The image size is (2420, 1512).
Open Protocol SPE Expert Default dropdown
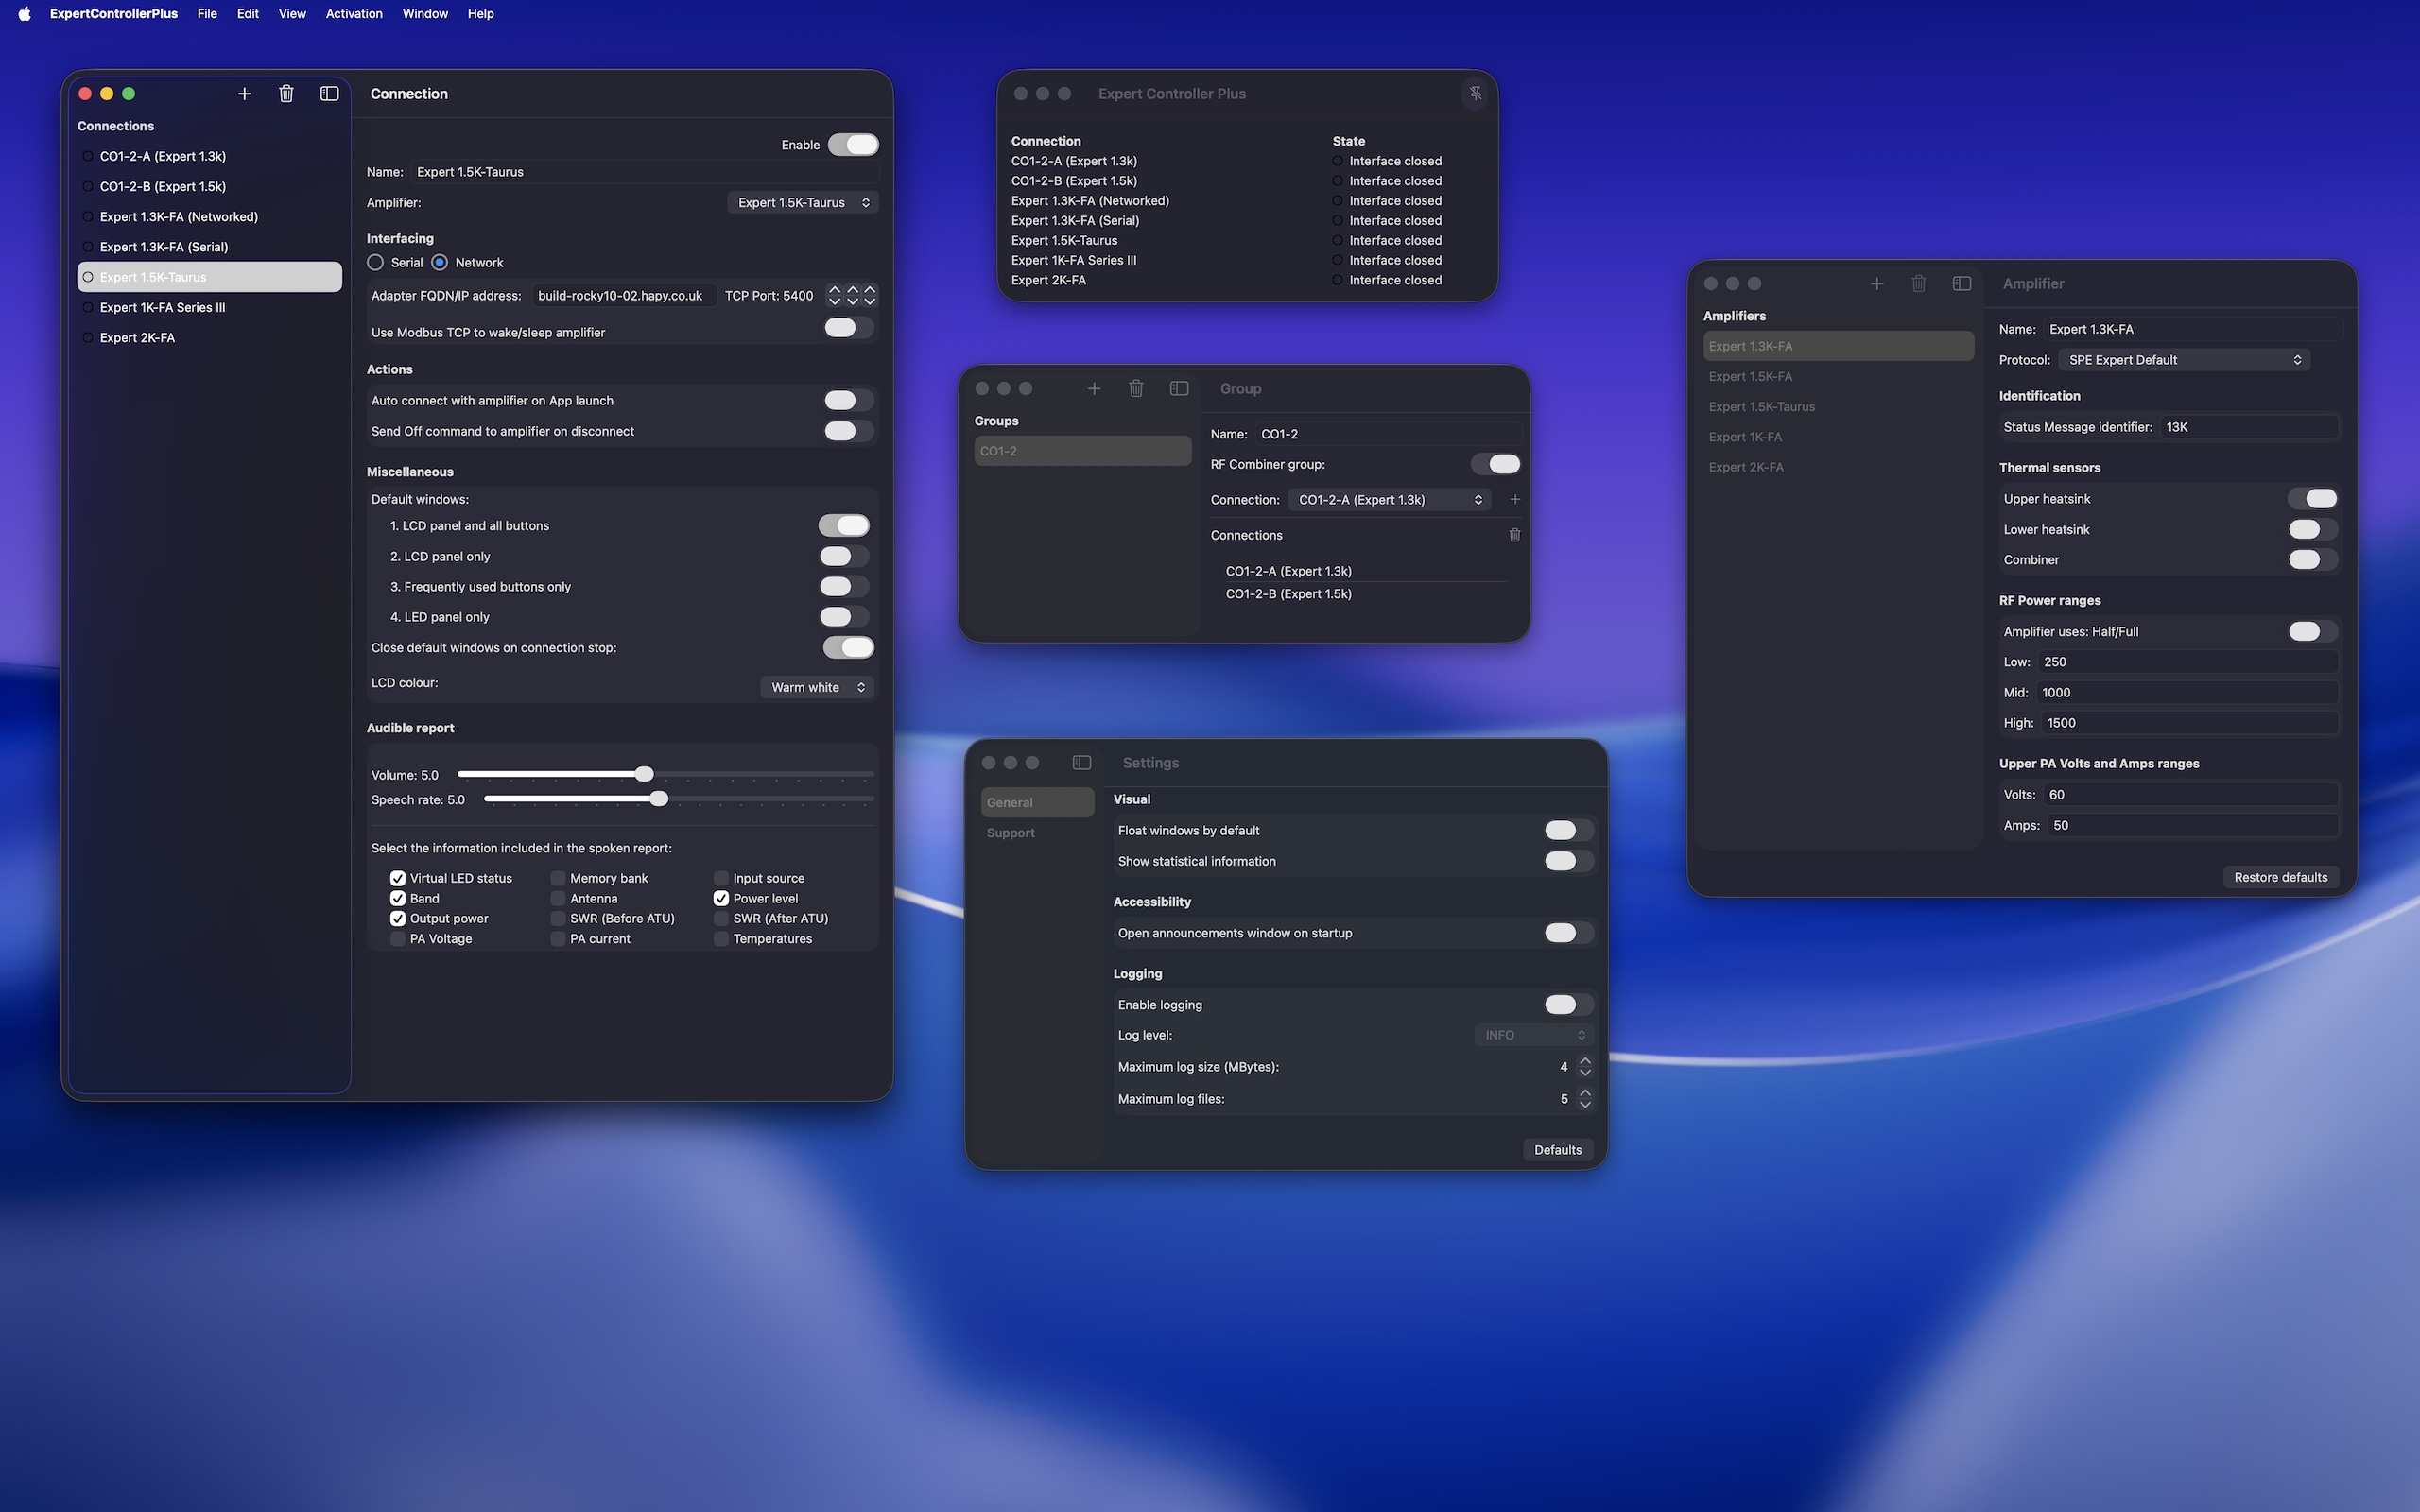coord(2183,359)
